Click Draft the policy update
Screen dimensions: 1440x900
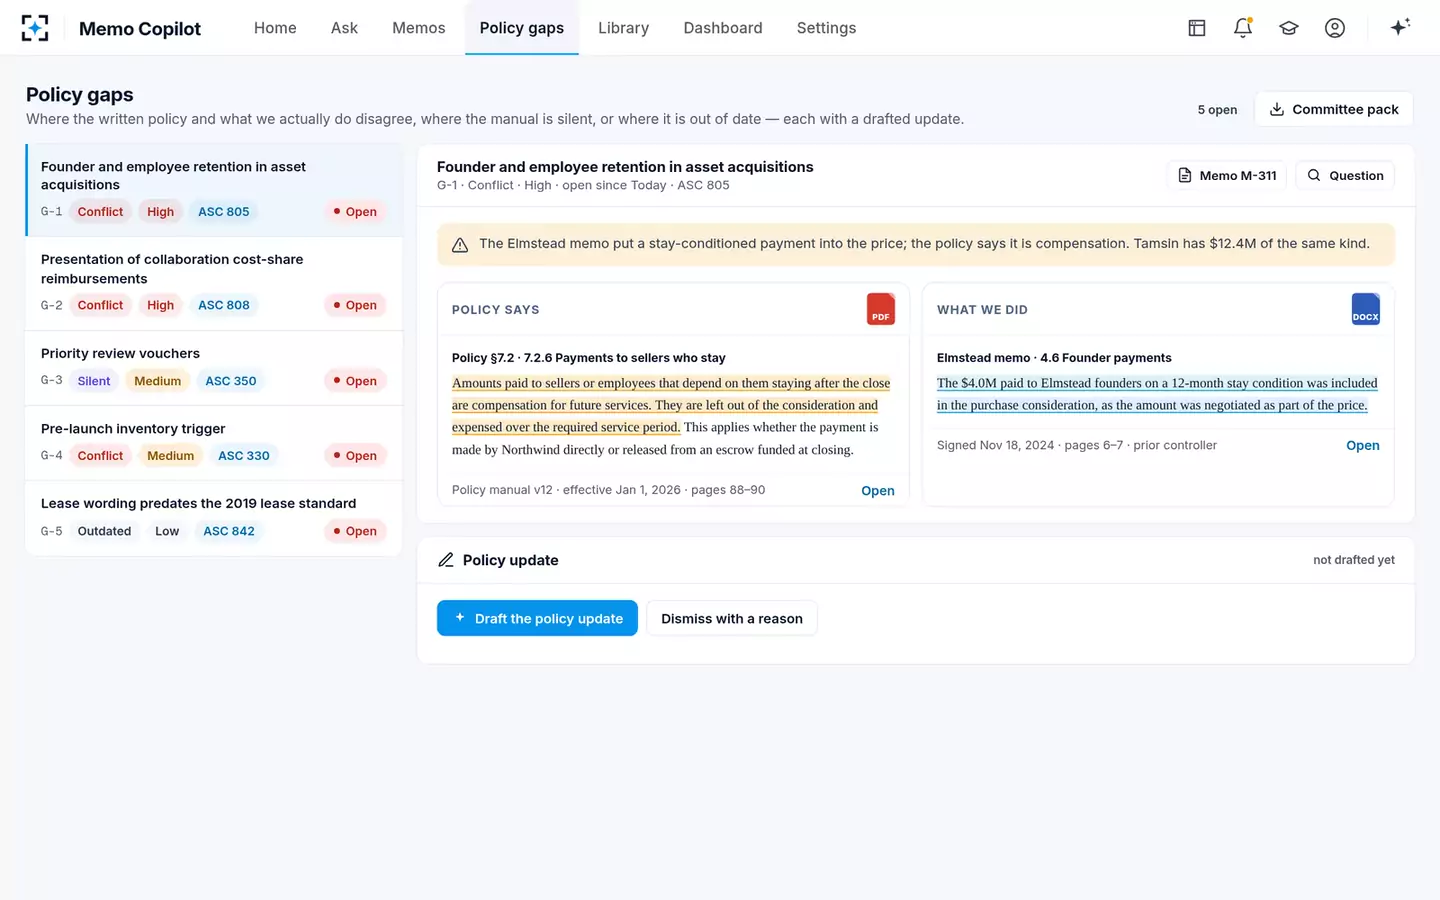pyautogui.click(x=537, y=618)
